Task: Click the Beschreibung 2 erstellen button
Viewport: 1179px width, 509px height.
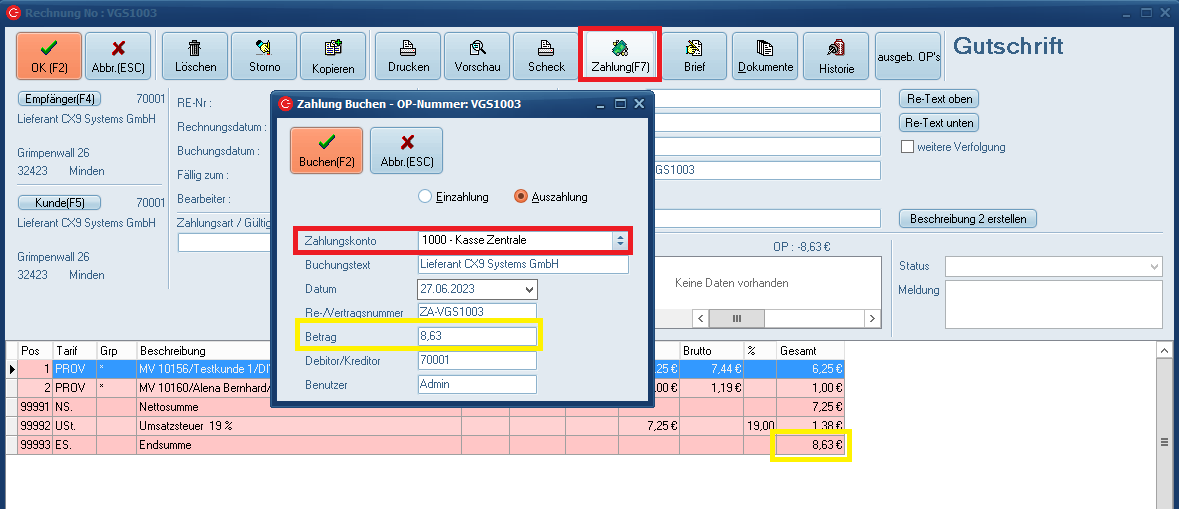Action: click(x=968, y=219)
